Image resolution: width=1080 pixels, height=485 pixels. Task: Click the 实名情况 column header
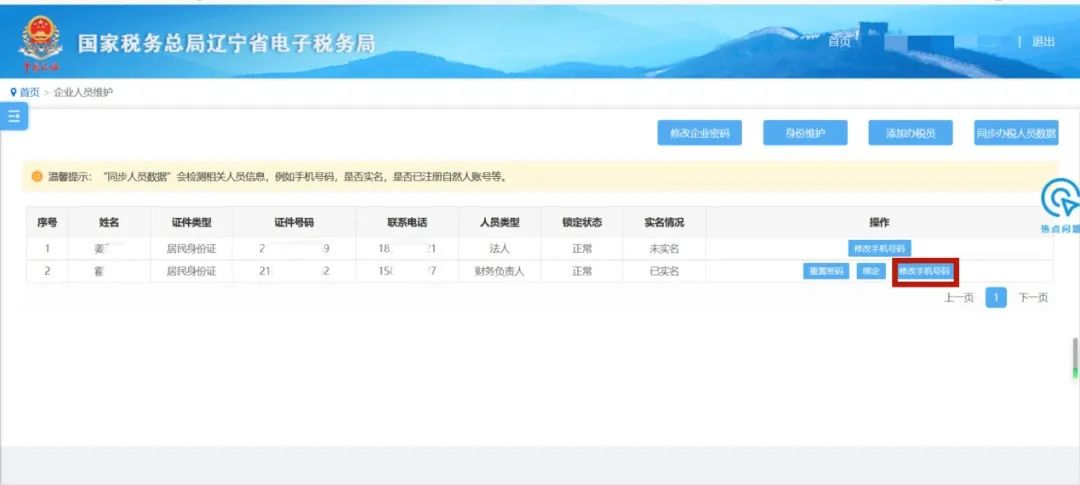click(664, 223)
